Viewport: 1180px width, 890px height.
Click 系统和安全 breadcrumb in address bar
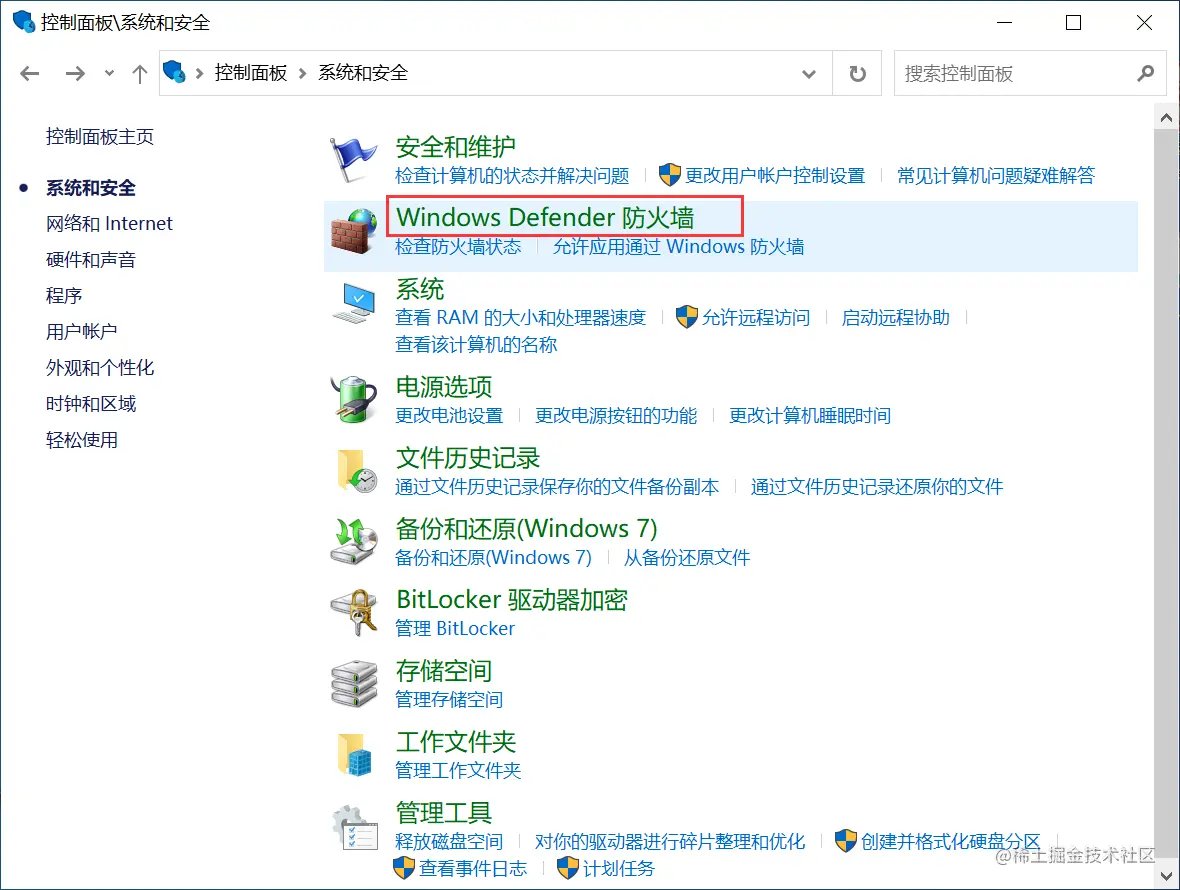(x=363, y=73)
